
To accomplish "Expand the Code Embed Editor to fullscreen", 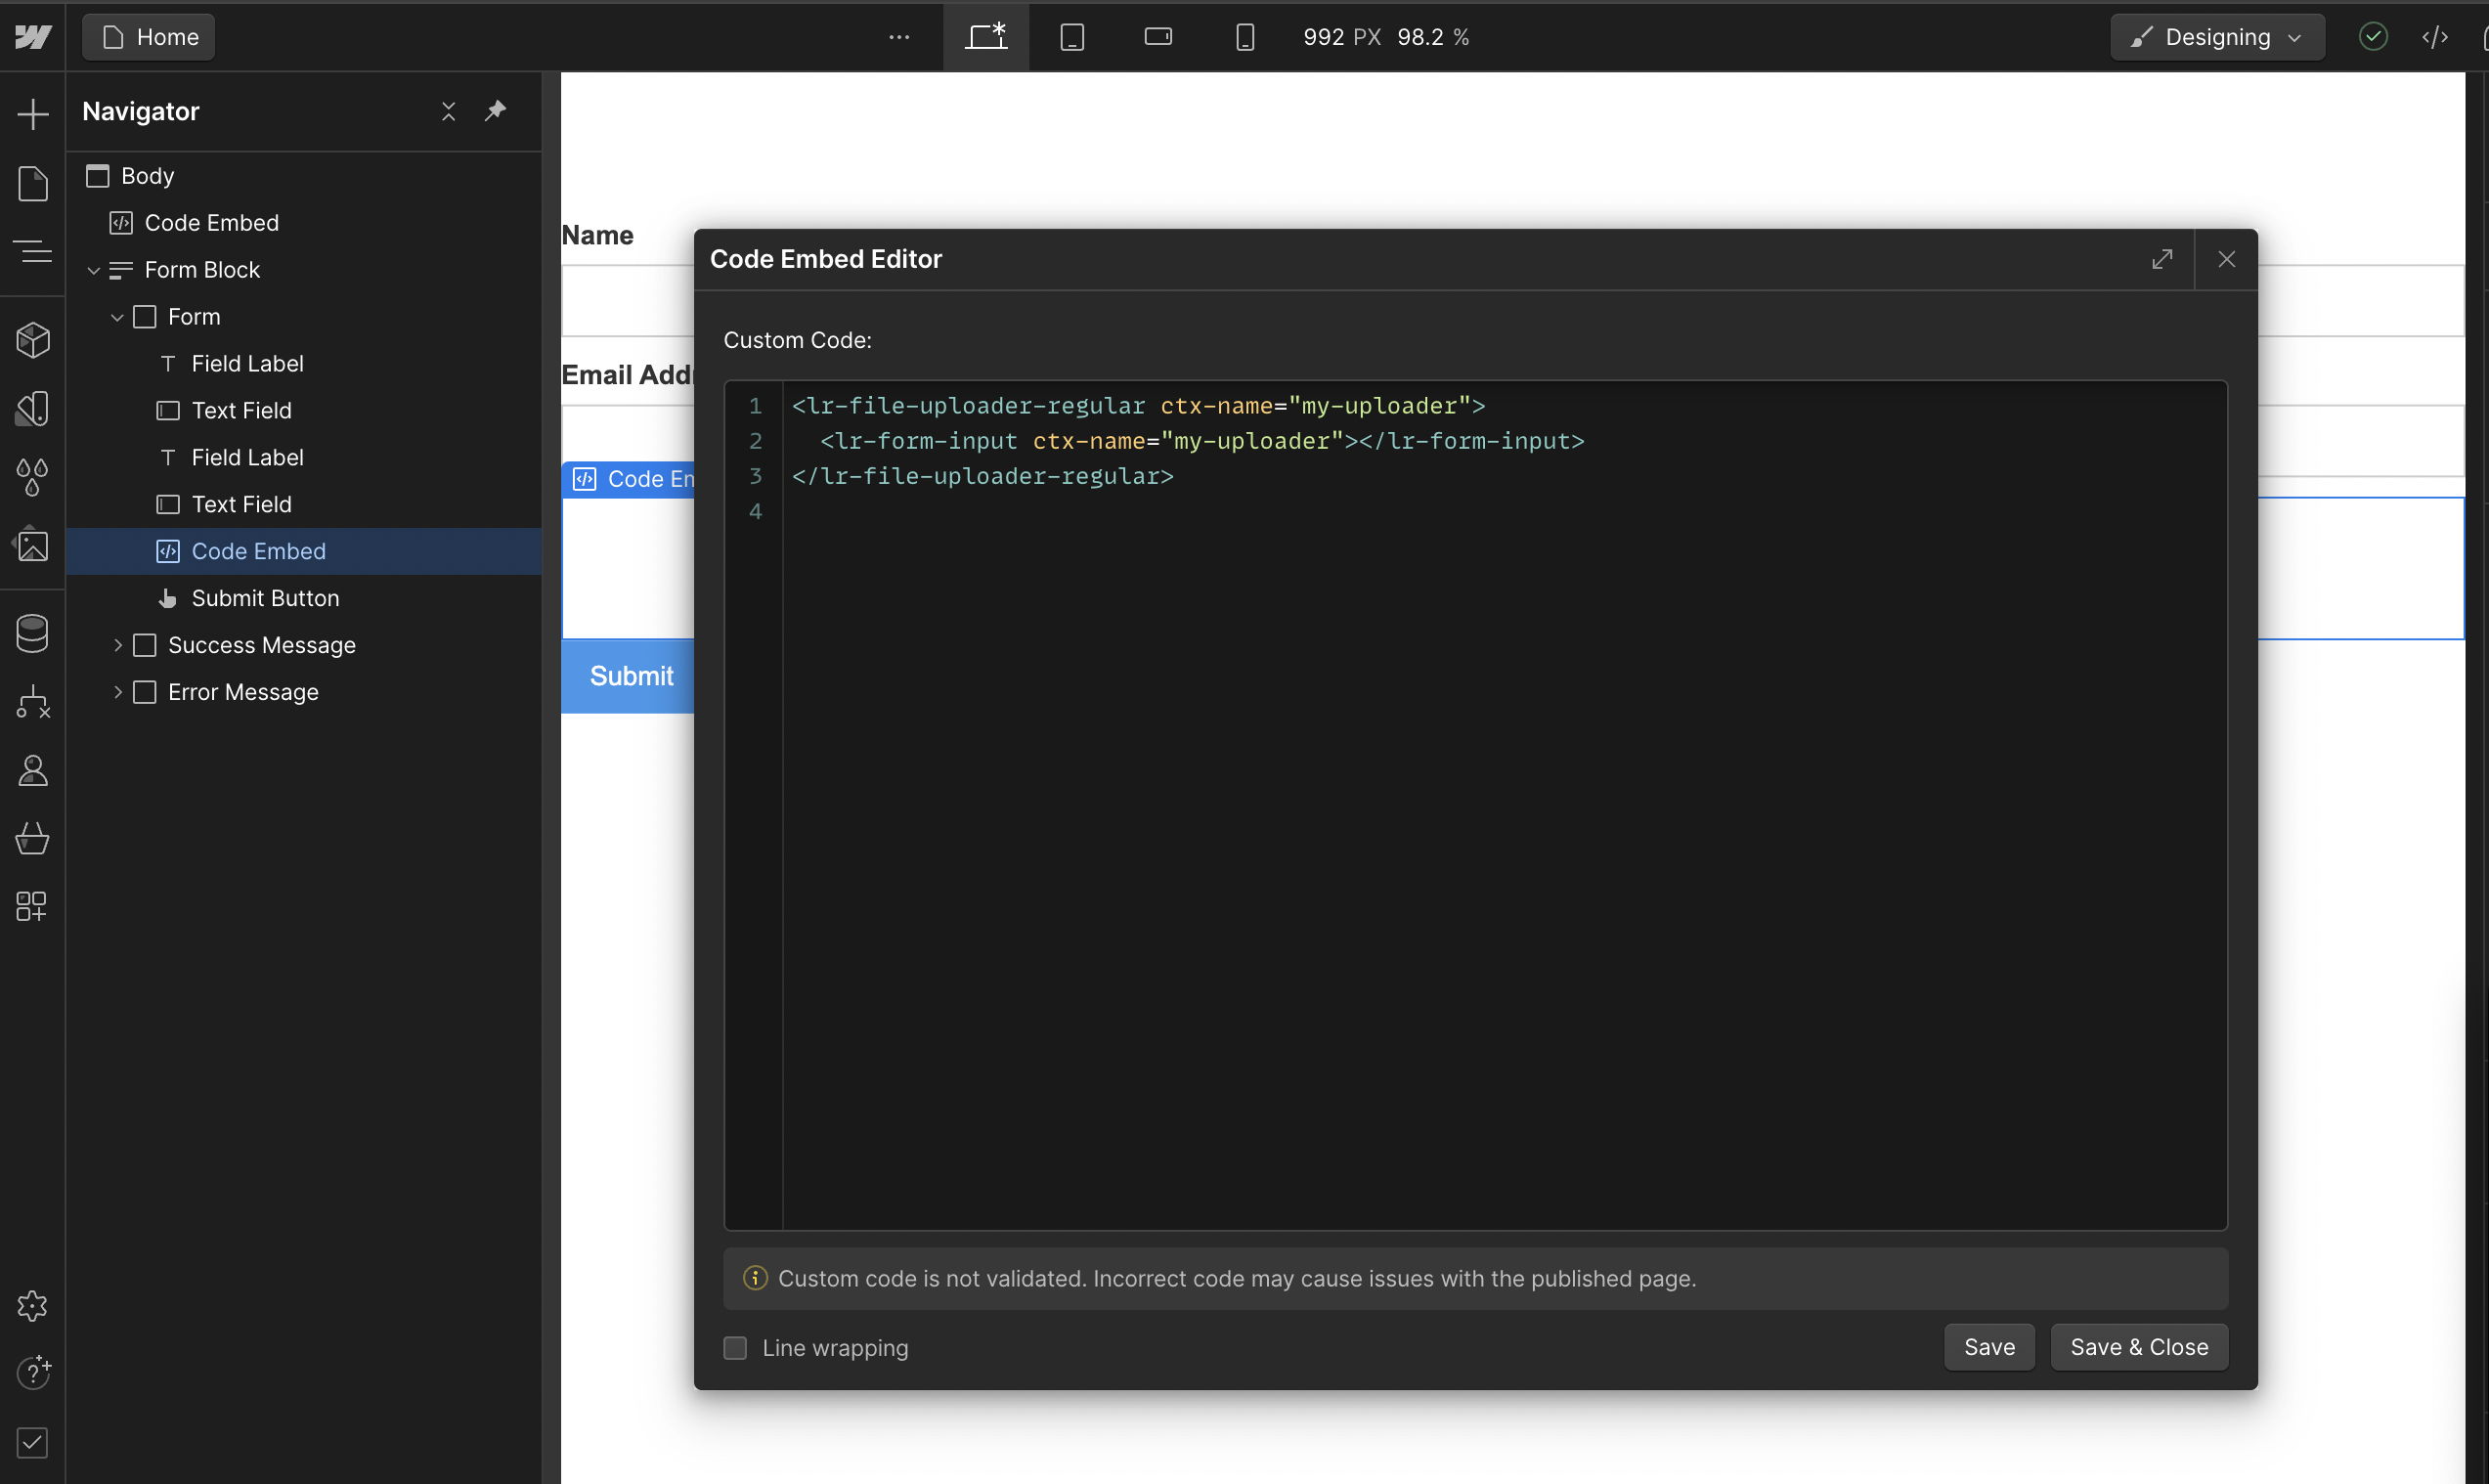I will coord(2162,259).
